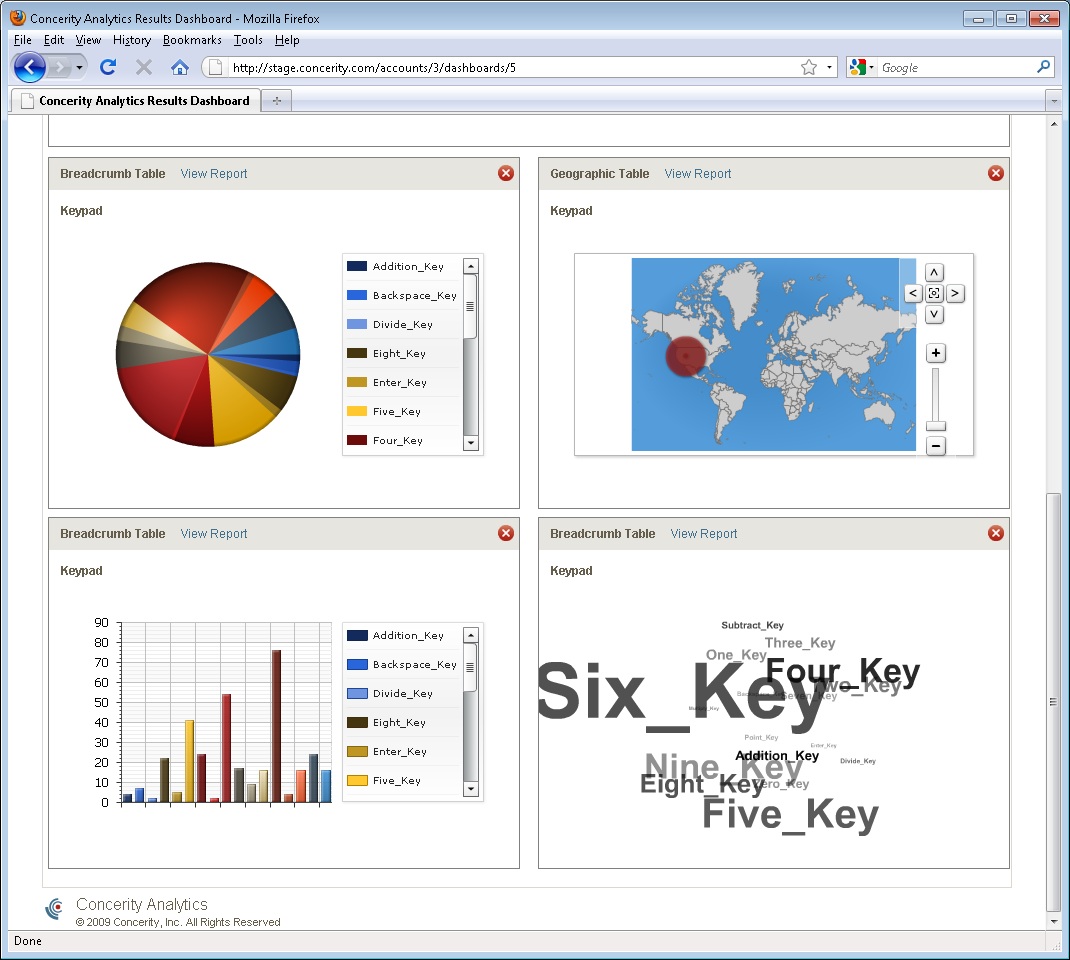This screenshot has height=960, width=1070.
Task: Open the History menu
Action: tap(132, 40)
